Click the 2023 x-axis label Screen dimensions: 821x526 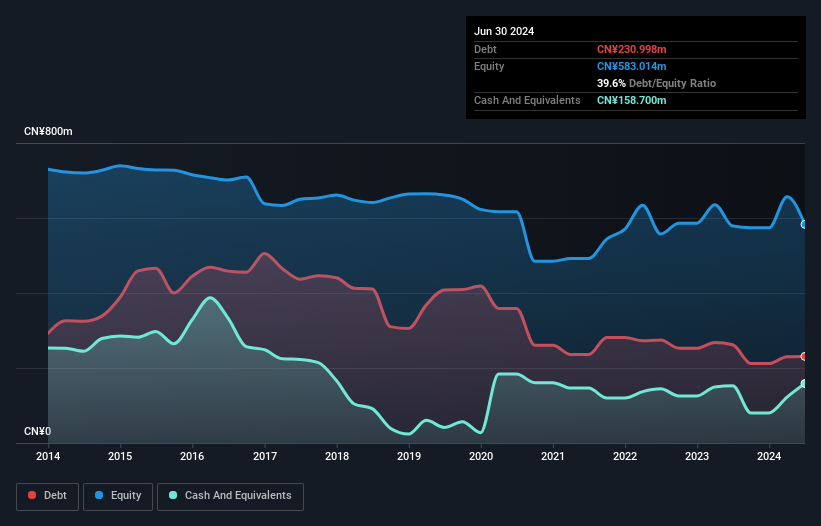tap(697, 456)
